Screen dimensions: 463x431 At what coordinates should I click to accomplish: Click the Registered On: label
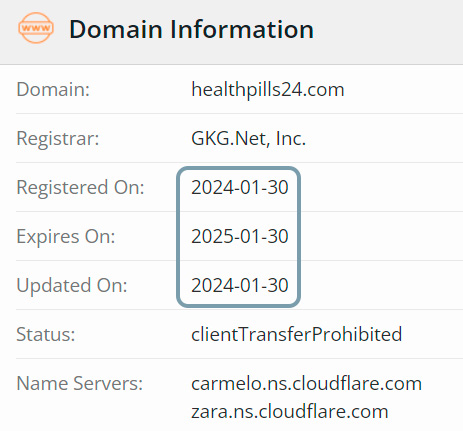click(x=80, y=187)
